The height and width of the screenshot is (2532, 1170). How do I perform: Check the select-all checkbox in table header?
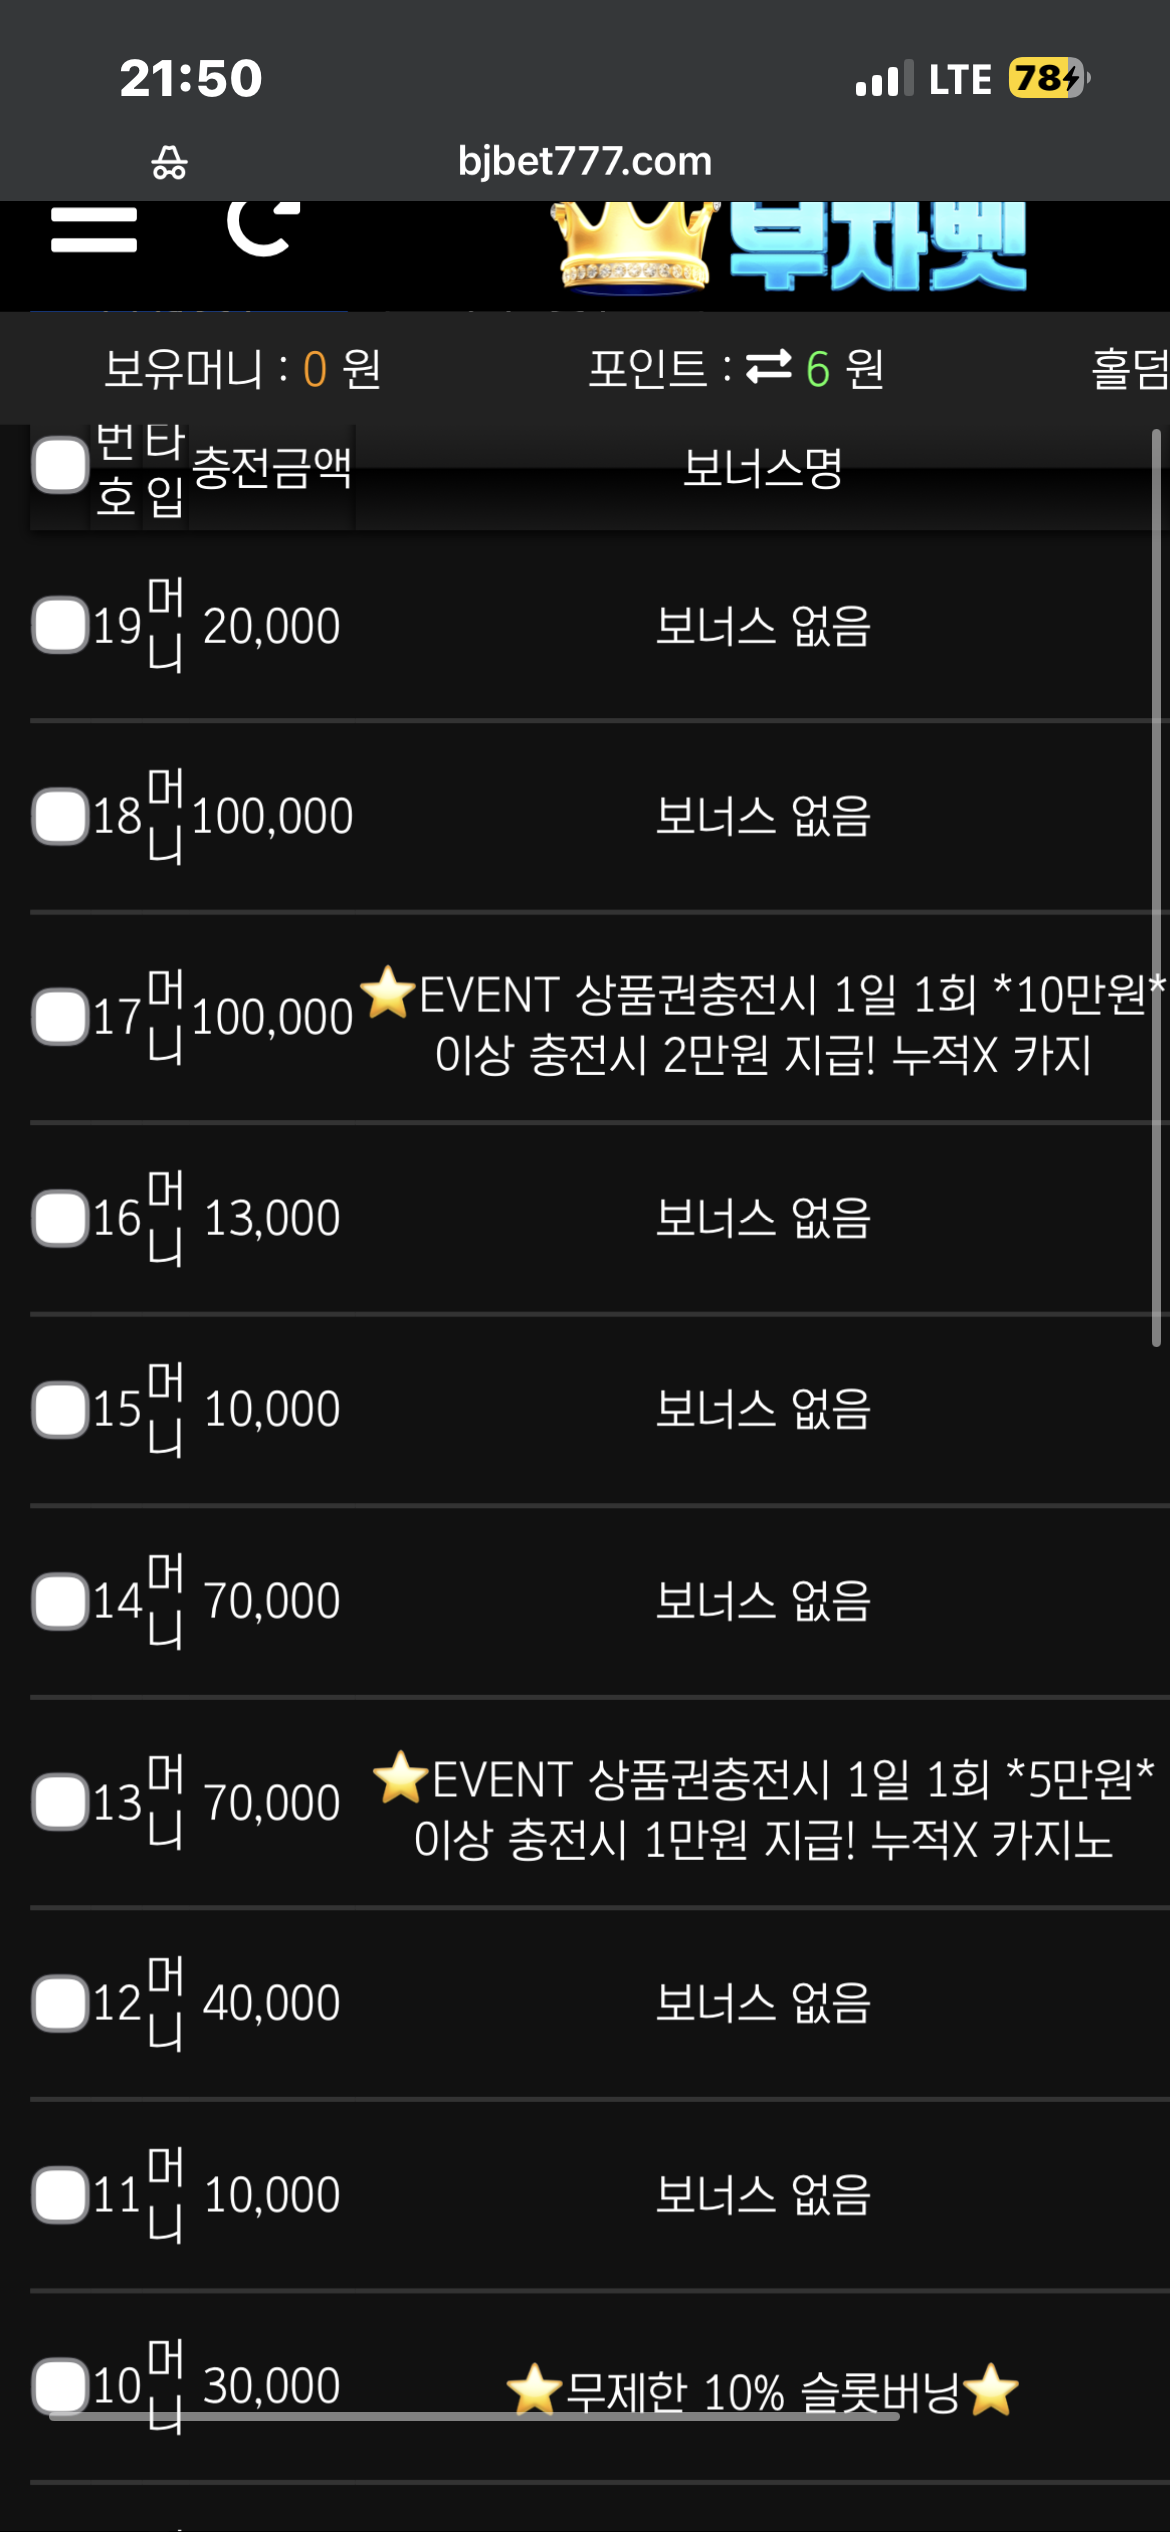coord(60,465)
